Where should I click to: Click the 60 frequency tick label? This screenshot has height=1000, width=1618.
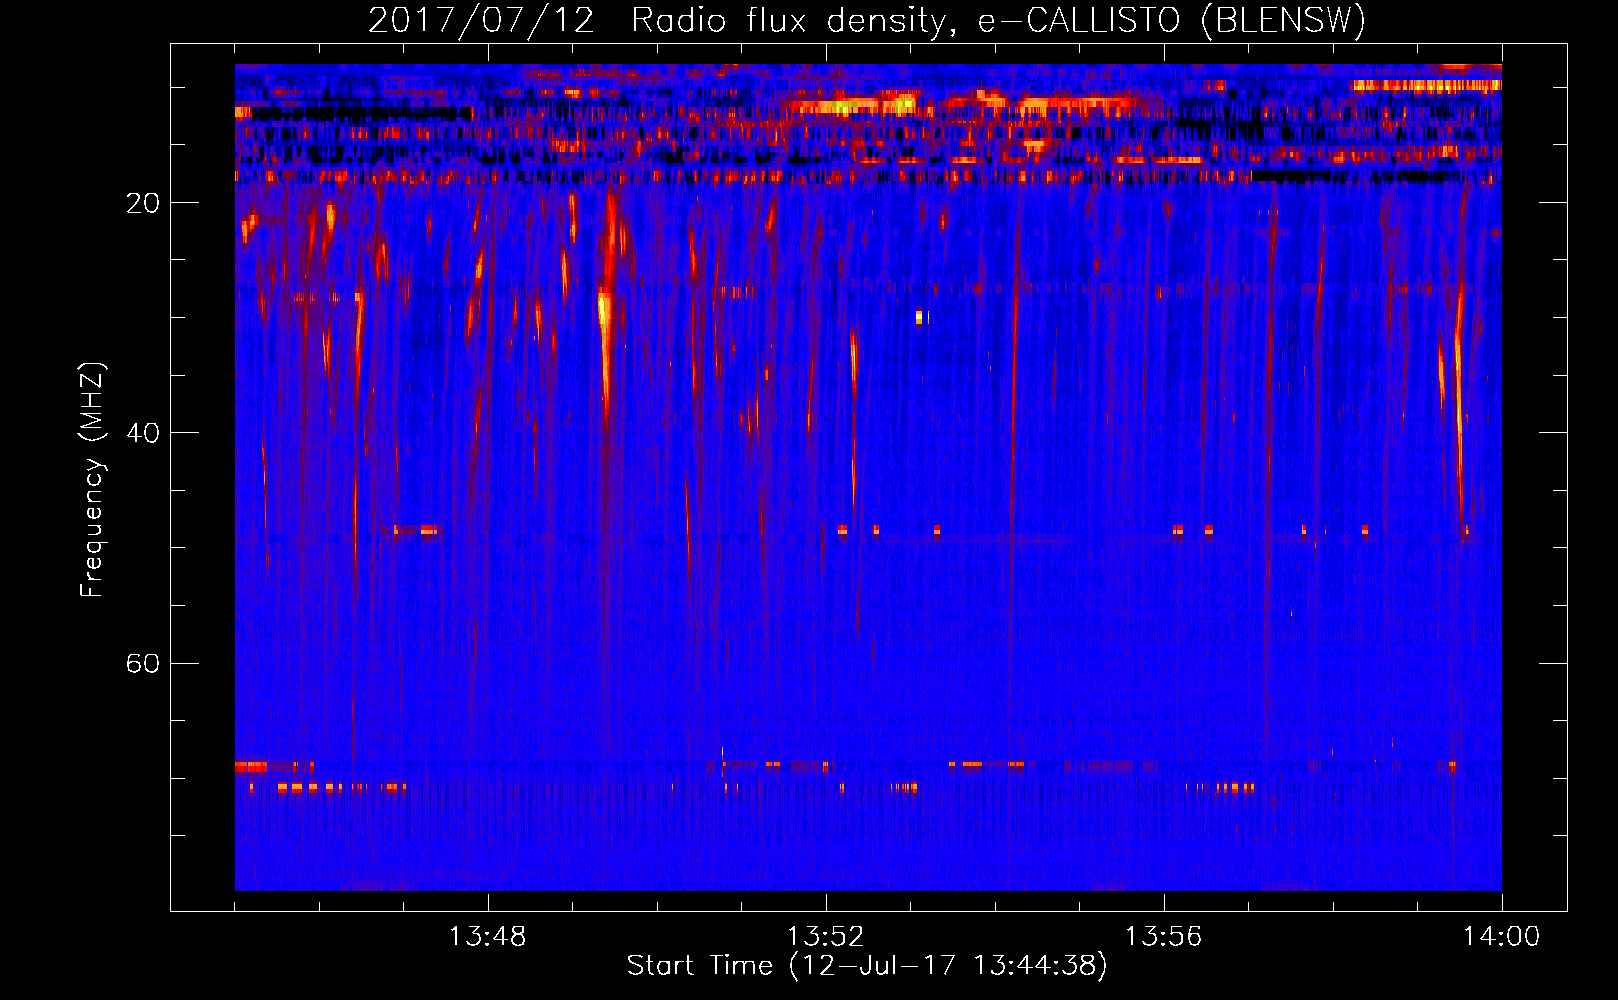142,663
